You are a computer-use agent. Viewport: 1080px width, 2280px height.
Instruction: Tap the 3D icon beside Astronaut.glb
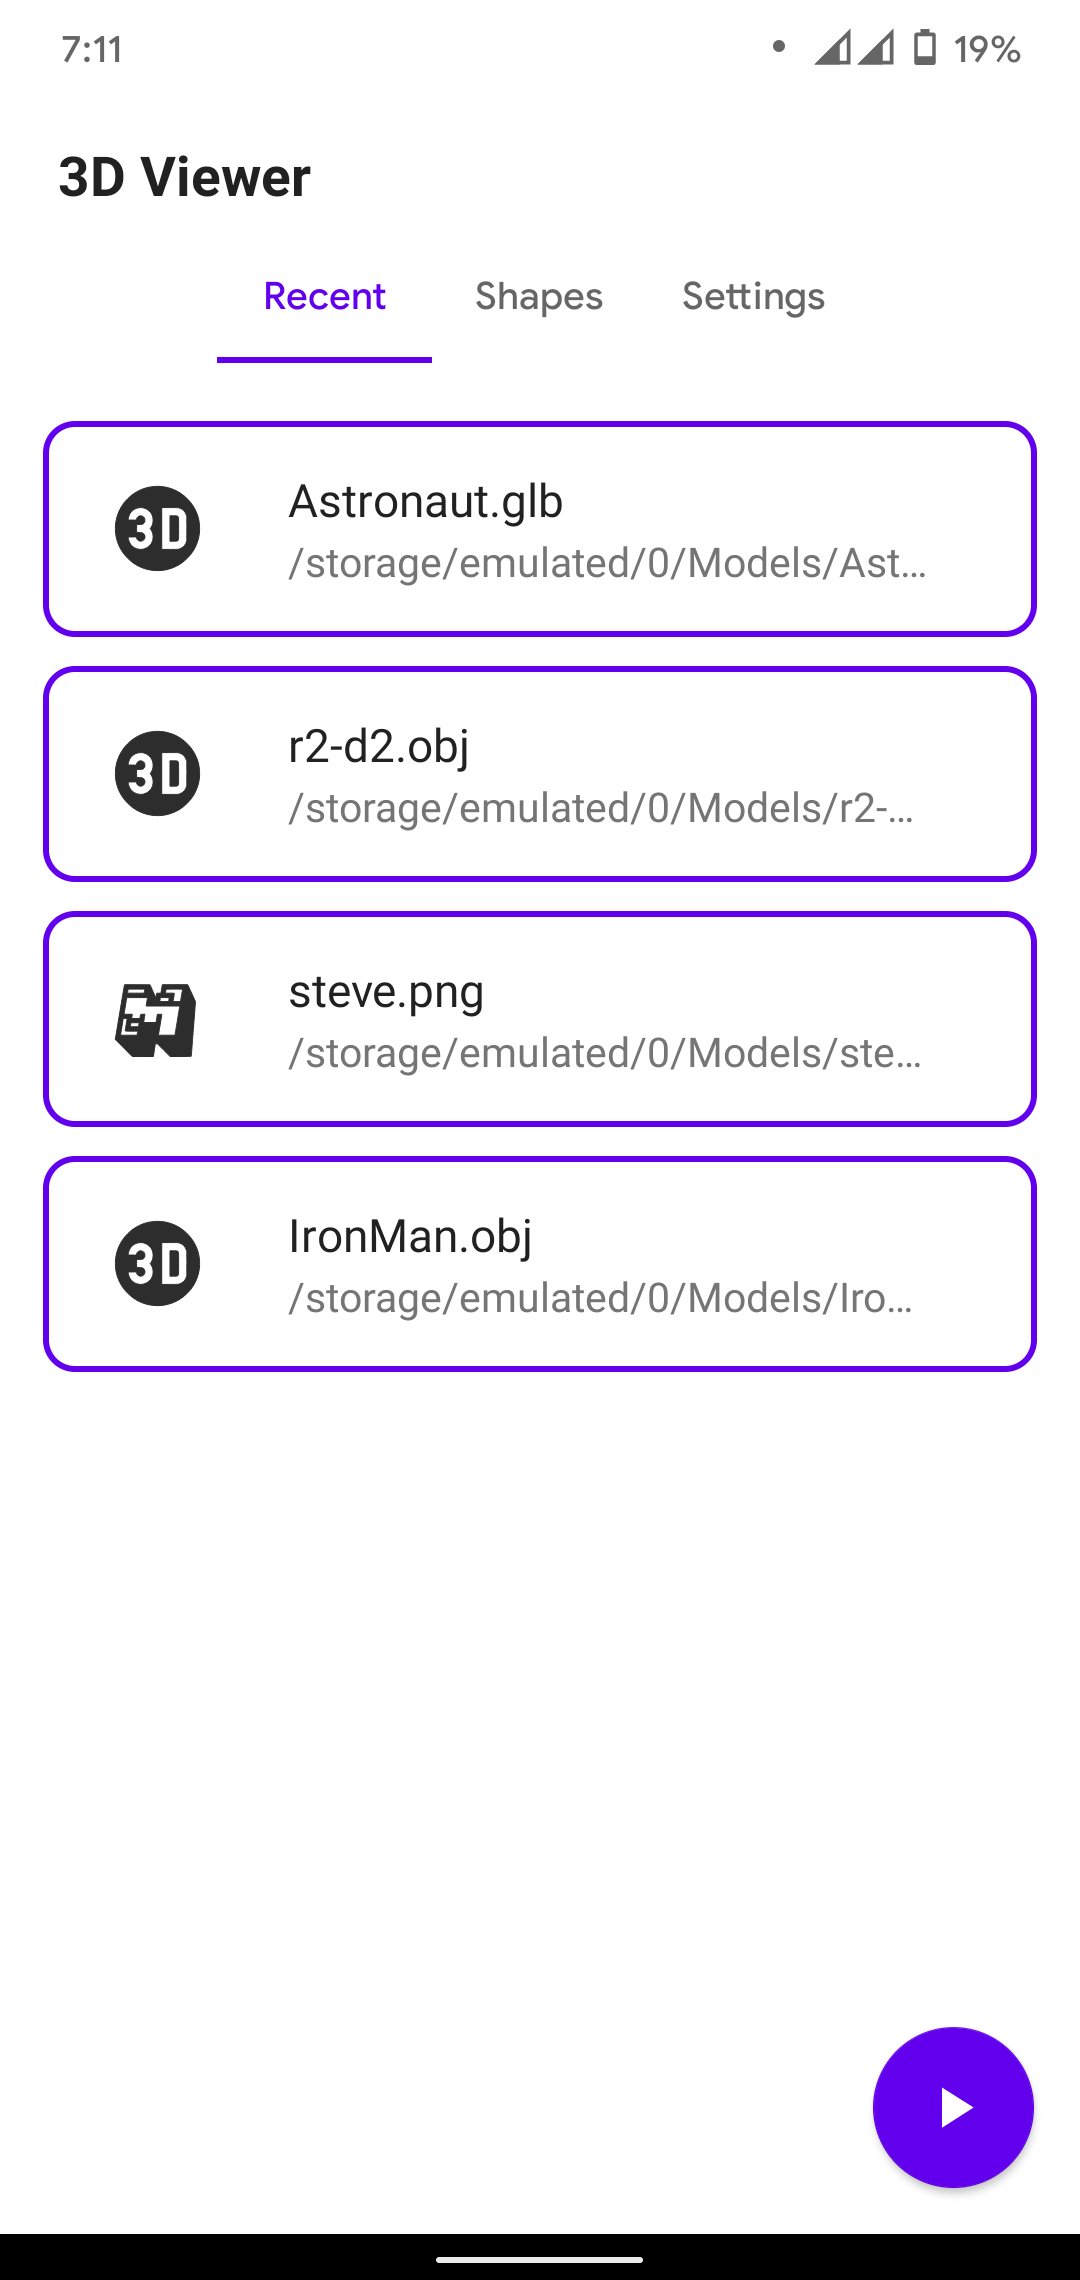157,528
